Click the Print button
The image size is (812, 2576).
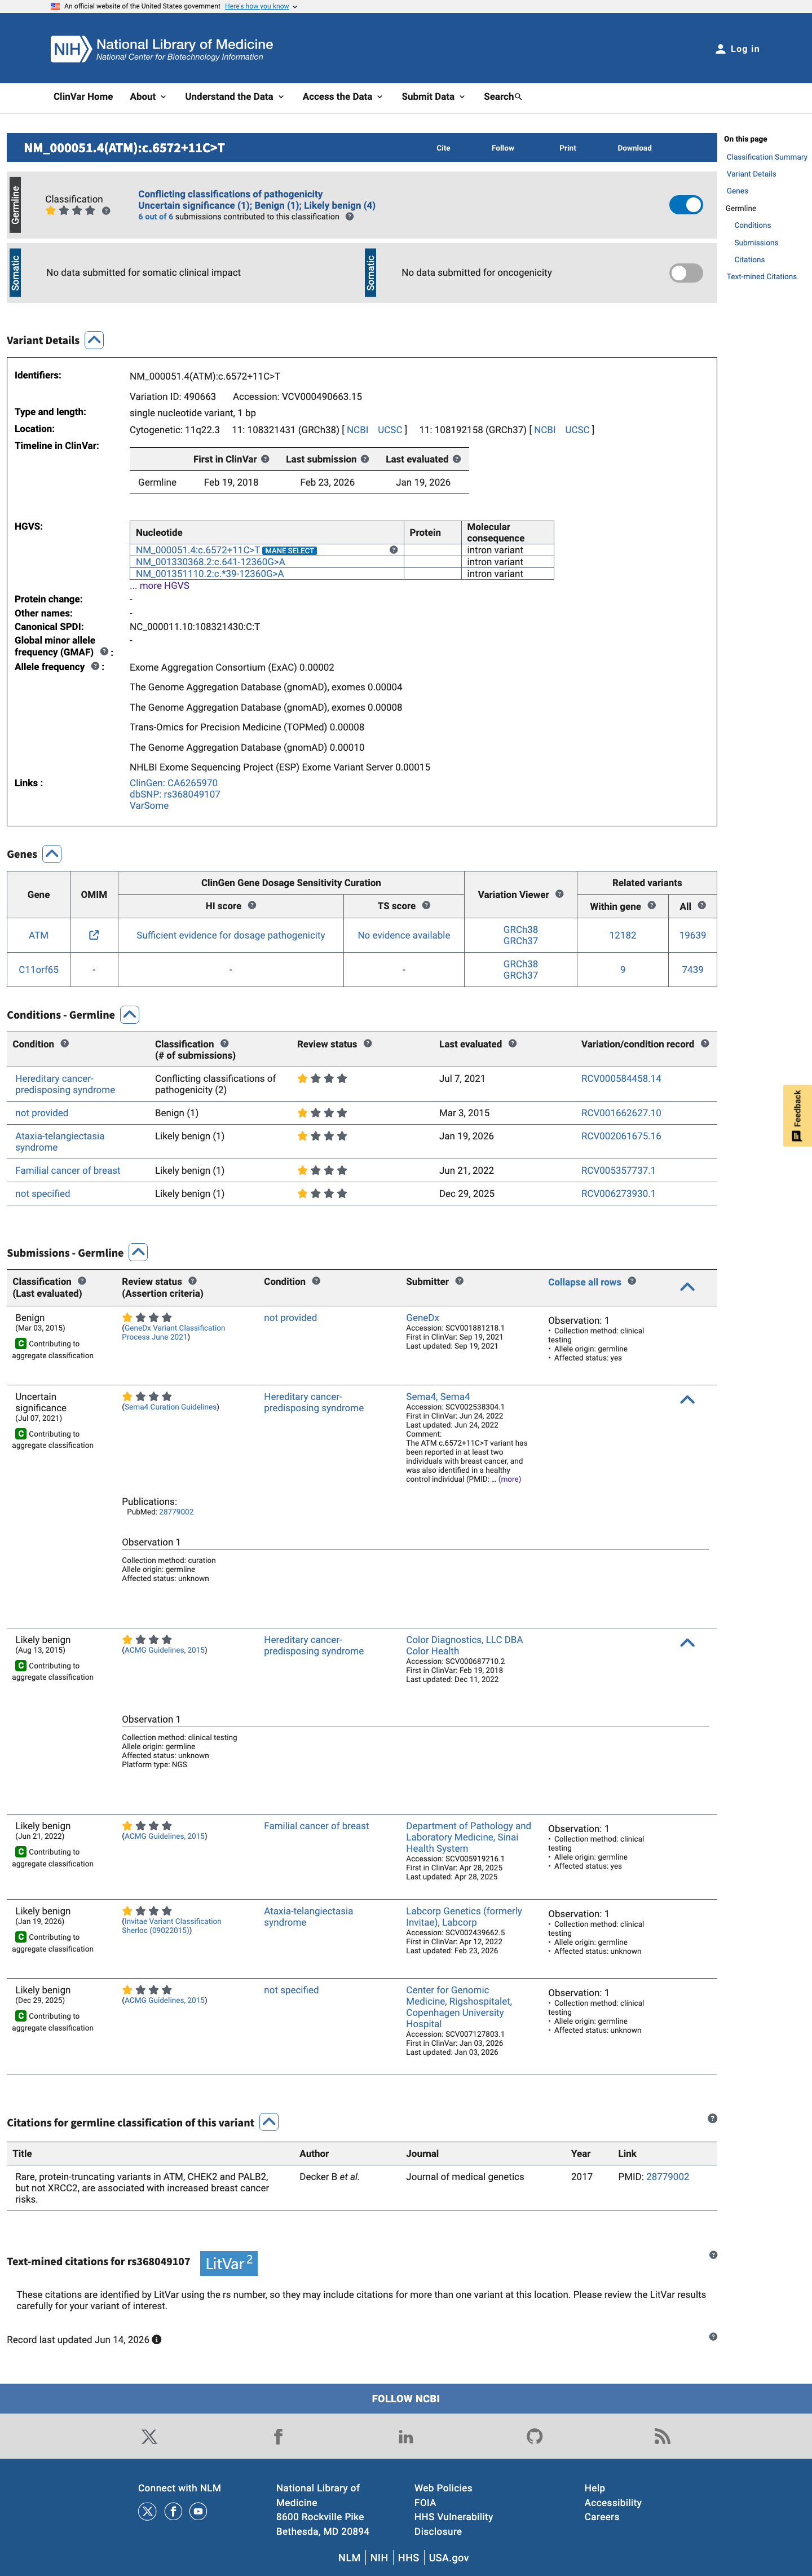click(x=567, y=148)
